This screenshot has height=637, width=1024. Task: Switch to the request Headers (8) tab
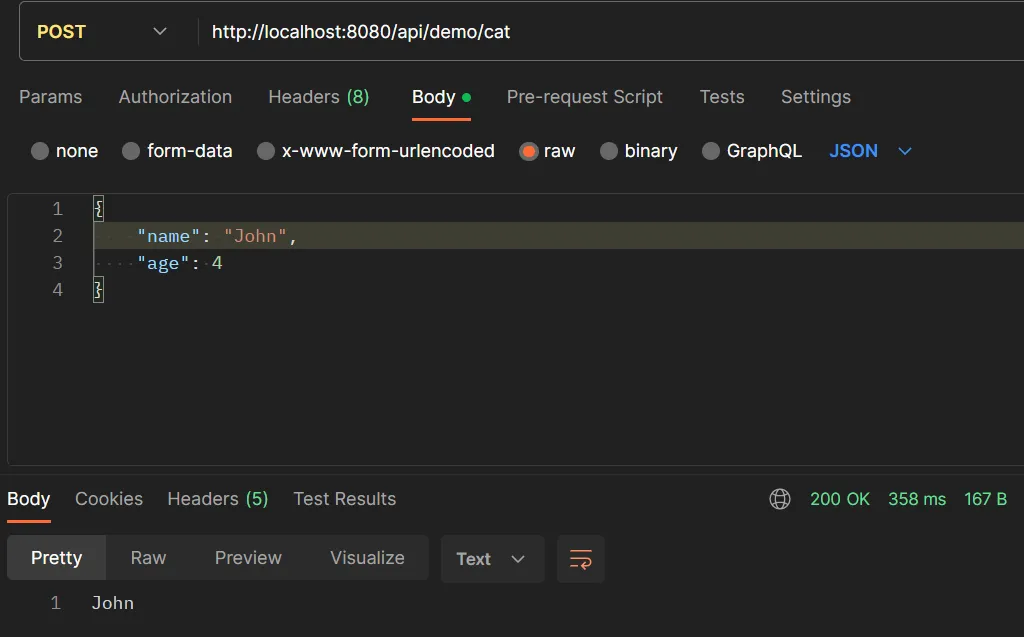319,97
